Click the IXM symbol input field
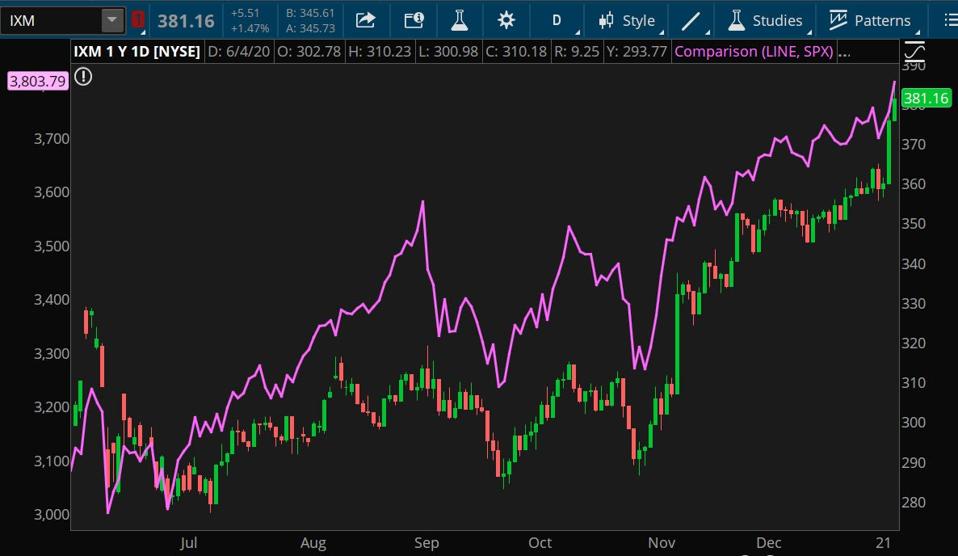958x556 pixels. 51,21
